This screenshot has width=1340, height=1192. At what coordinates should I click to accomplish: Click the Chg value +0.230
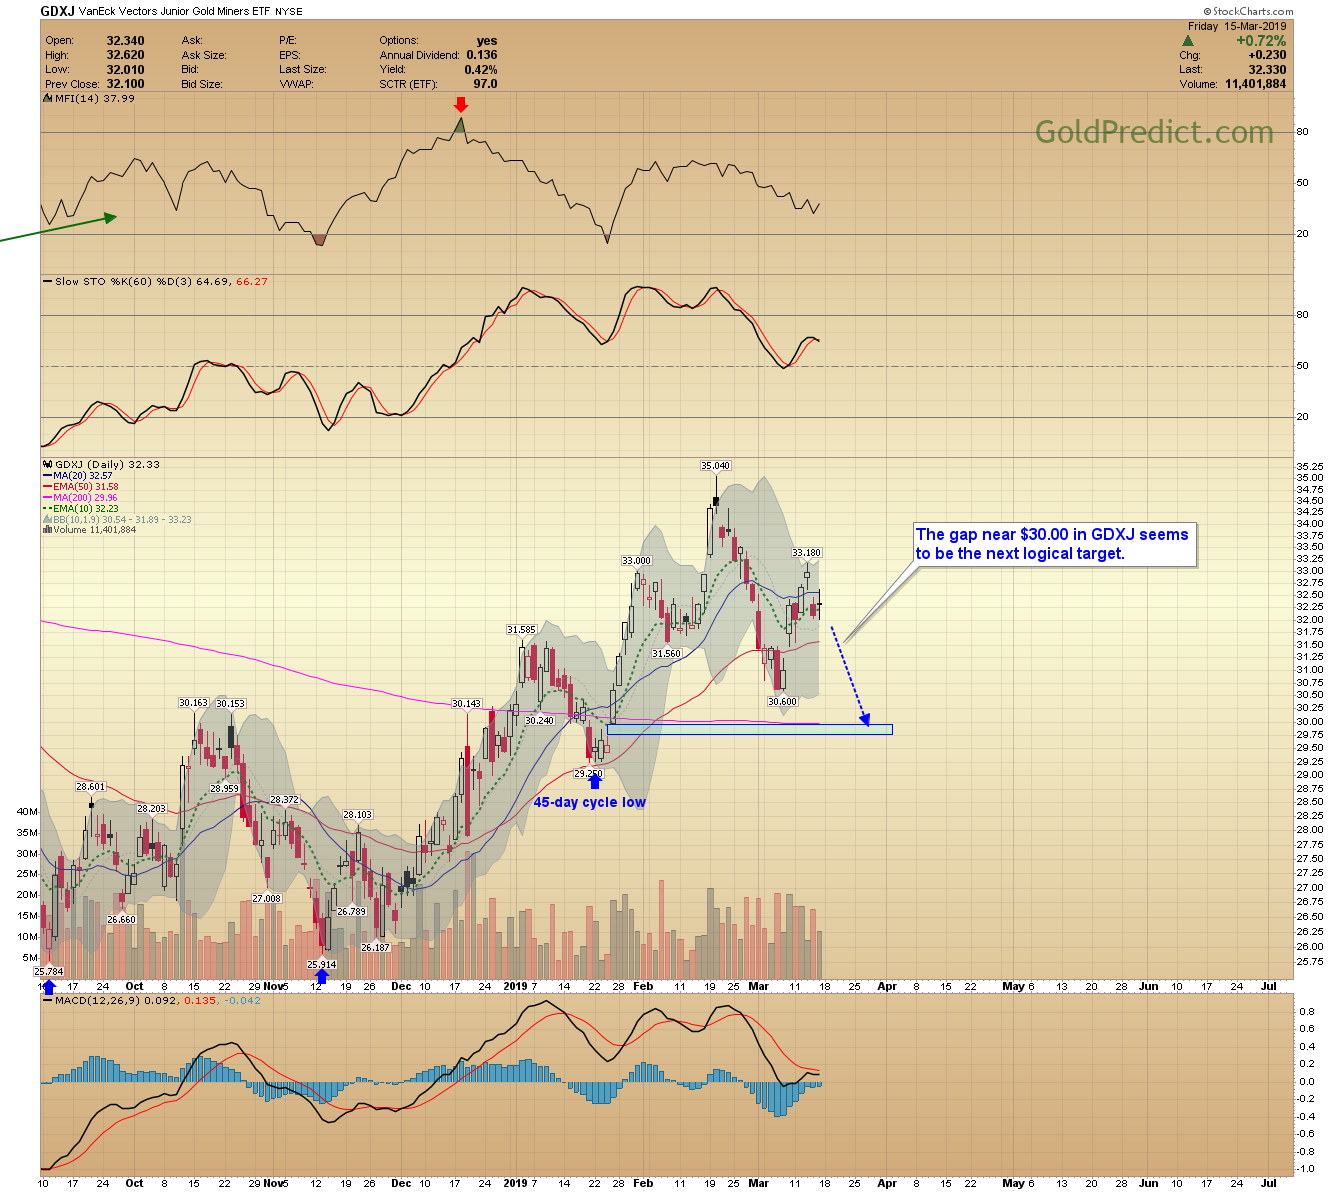[x=1267, y=55]
